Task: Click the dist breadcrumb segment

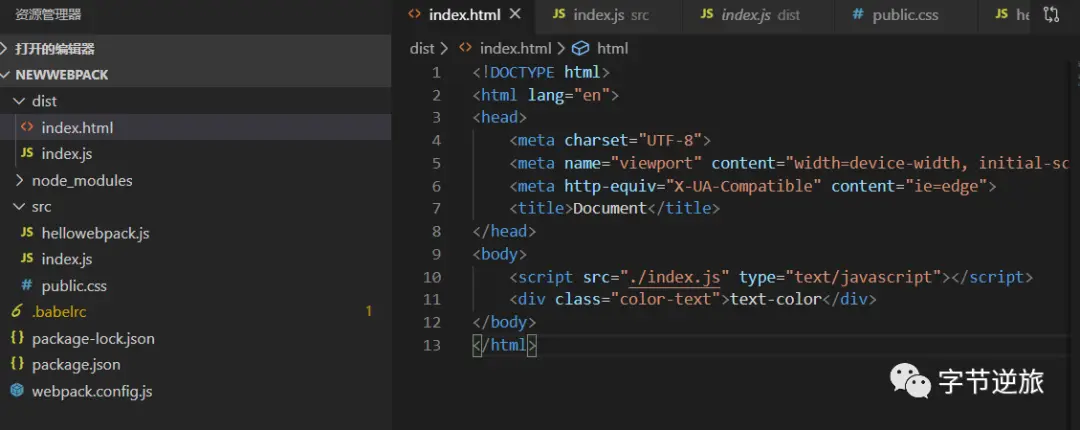Action: point(422,48)
